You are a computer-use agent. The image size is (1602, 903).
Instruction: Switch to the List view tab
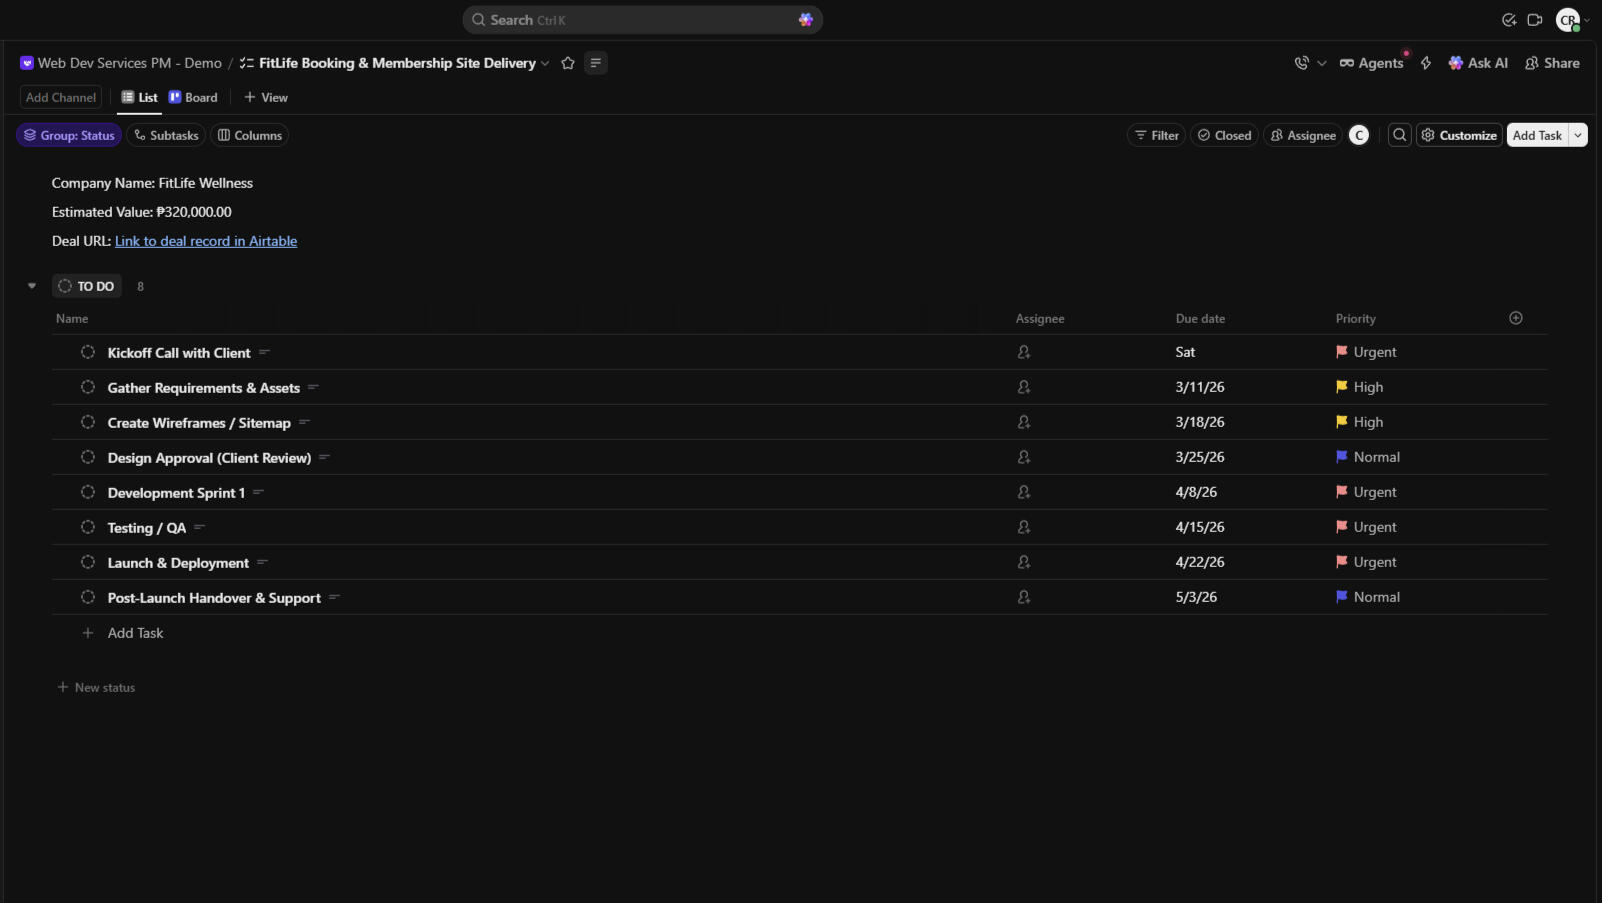pos(139,97)
